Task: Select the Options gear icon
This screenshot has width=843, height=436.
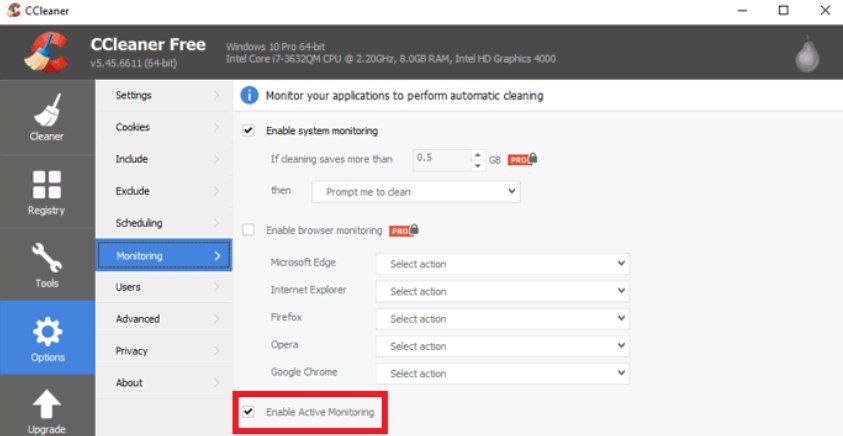Action: 47,331
